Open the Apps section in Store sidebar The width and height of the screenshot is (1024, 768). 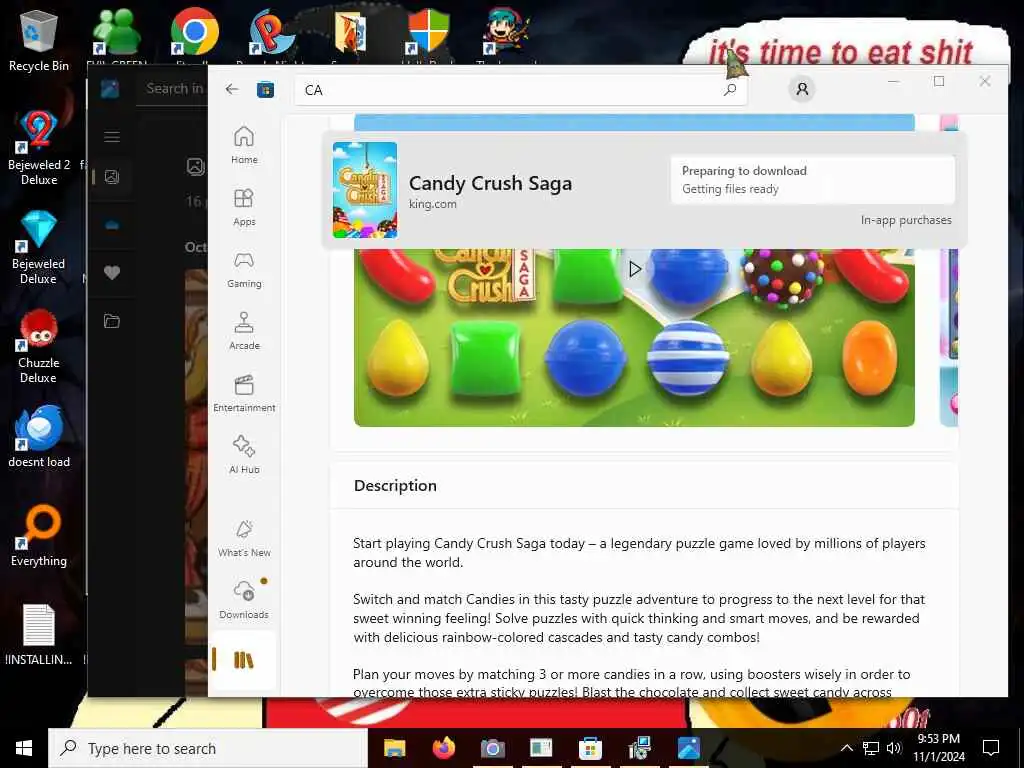(x=244, y=206)
